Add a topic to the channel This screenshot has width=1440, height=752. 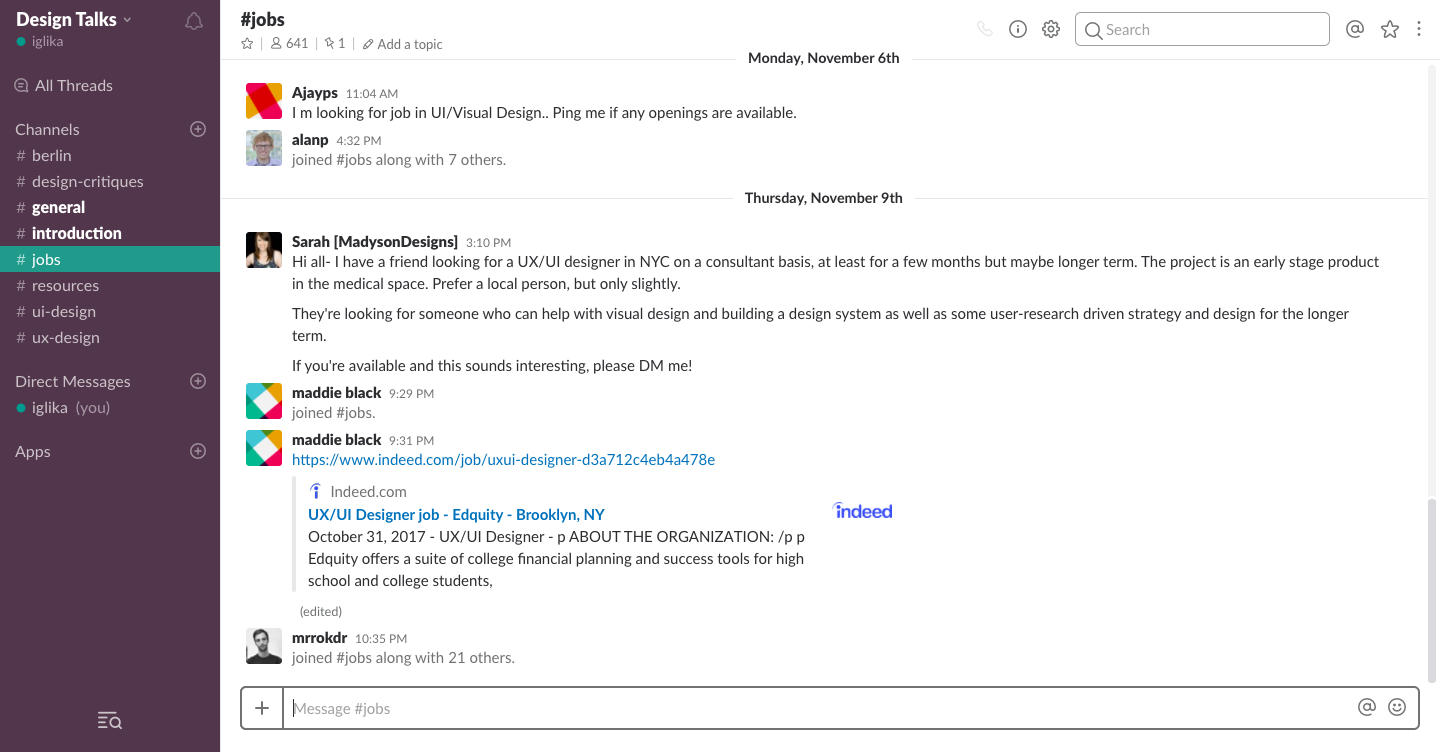(x=403, y=44)
